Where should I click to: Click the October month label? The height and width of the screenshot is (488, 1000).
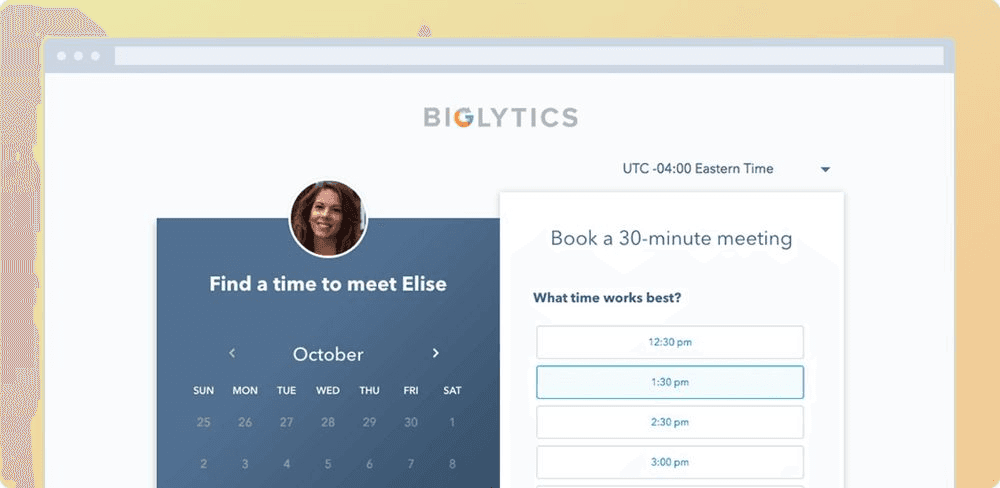pyautogui.click(x=328, y=354)
